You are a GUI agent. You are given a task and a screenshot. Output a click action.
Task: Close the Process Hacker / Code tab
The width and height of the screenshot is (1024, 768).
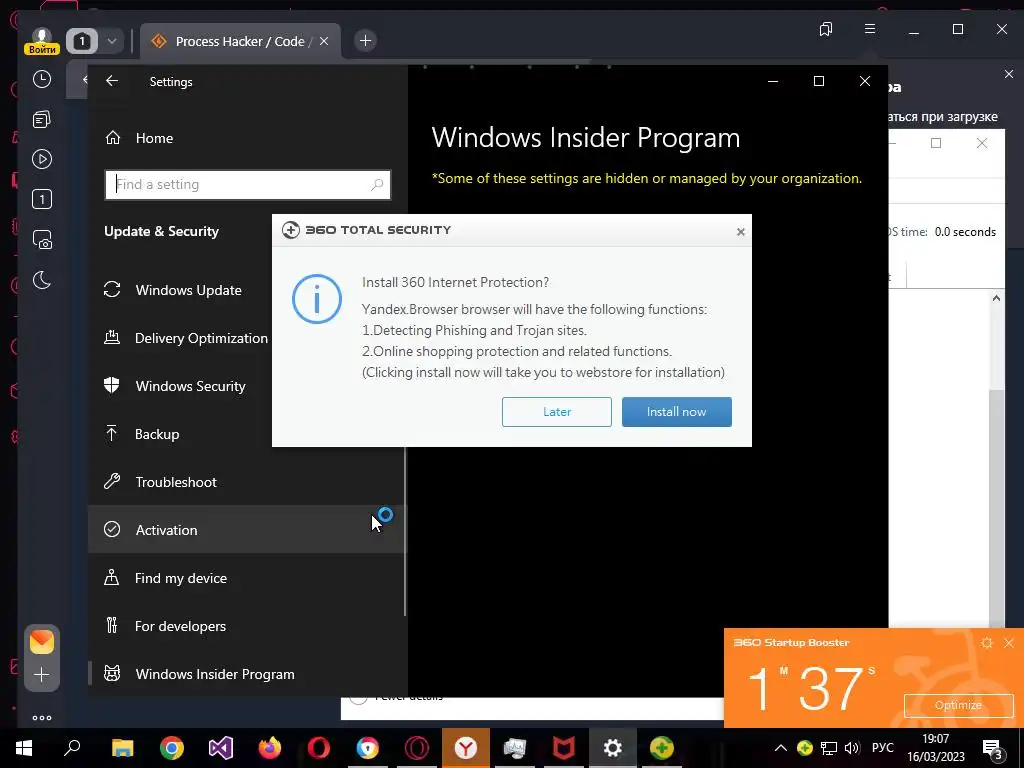(x=324, y=41)
